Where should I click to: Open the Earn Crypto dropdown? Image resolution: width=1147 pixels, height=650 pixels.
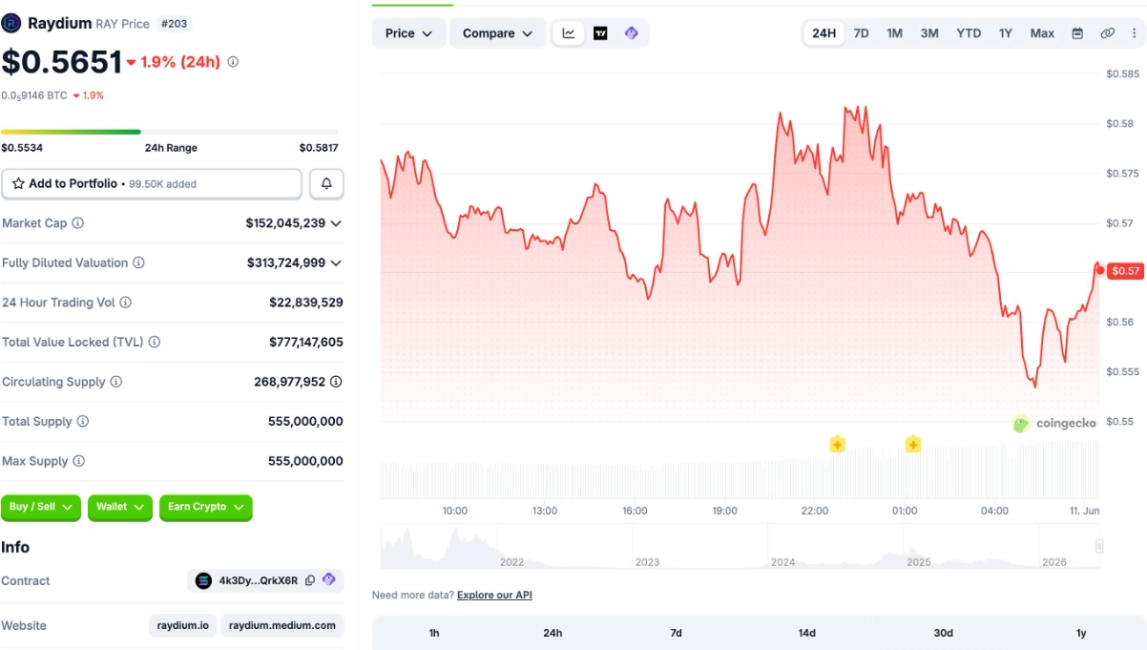coord(206,507)
